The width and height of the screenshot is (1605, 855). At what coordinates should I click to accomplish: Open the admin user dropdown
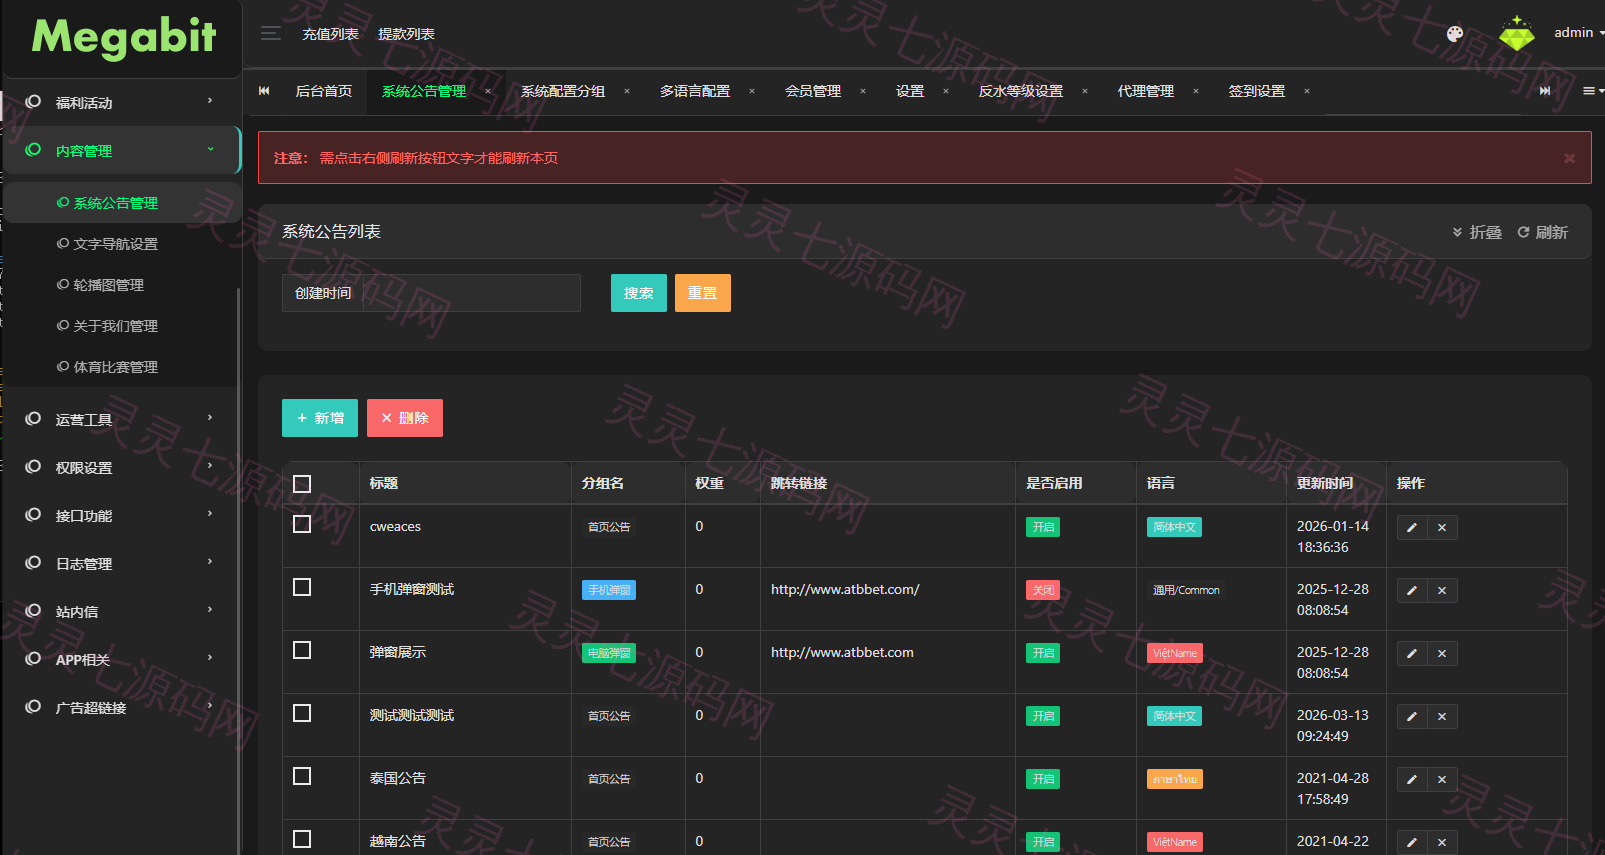[x=1578, y=33]
